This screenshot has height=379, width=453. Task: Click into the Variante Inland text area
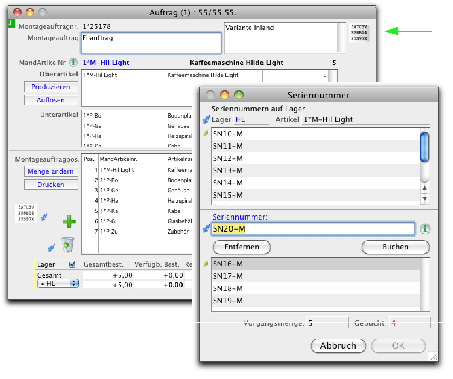click(282, 38)
